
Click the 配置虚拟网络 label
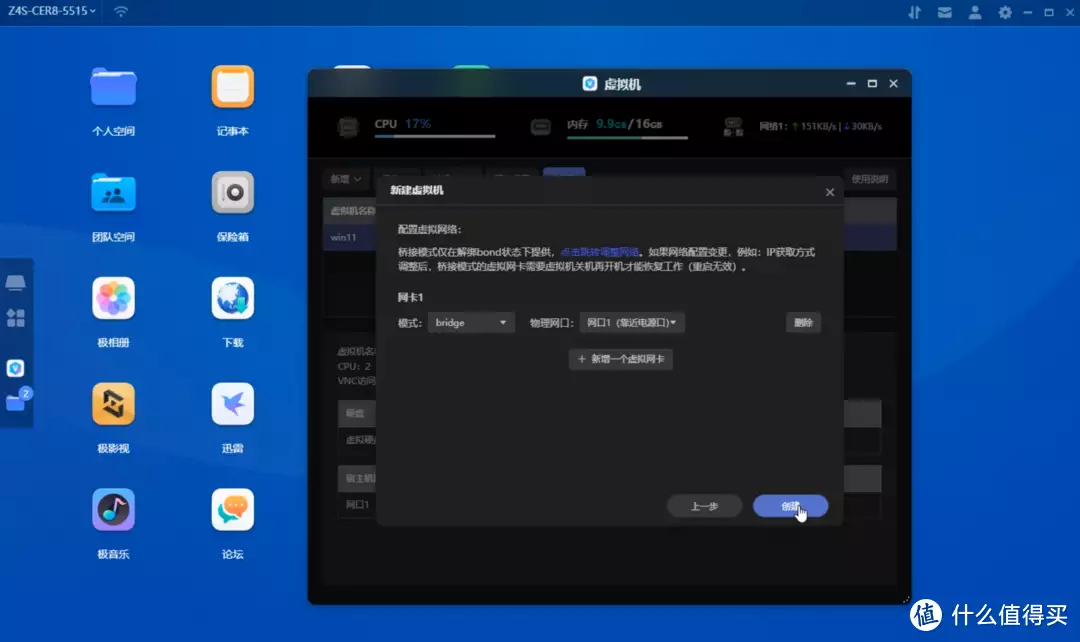(429, 229)
